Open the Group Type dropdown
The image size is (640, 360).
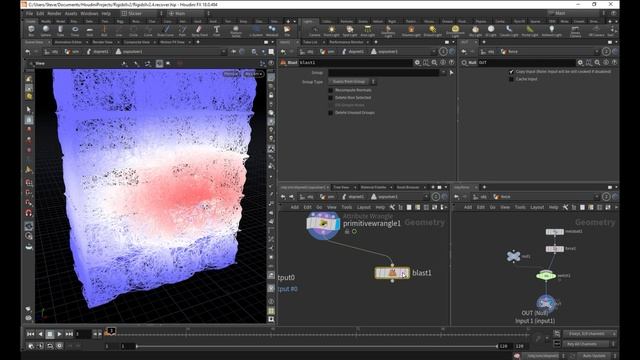coord(352,82)
